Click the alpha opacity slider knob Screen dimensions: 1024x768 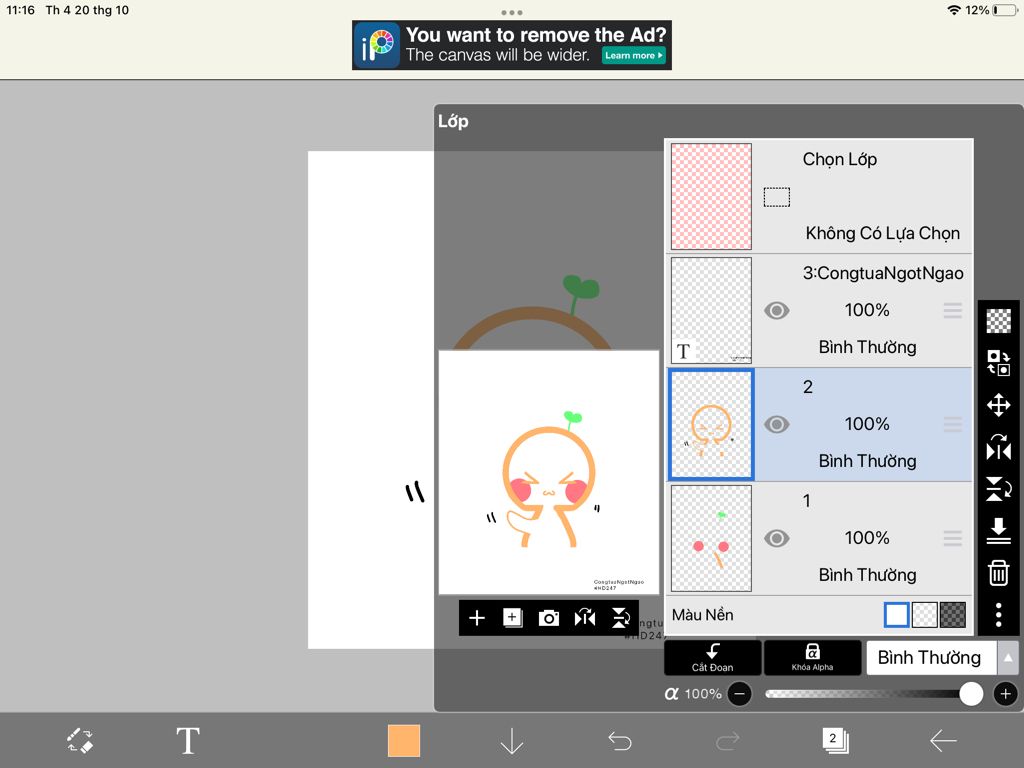971,694
